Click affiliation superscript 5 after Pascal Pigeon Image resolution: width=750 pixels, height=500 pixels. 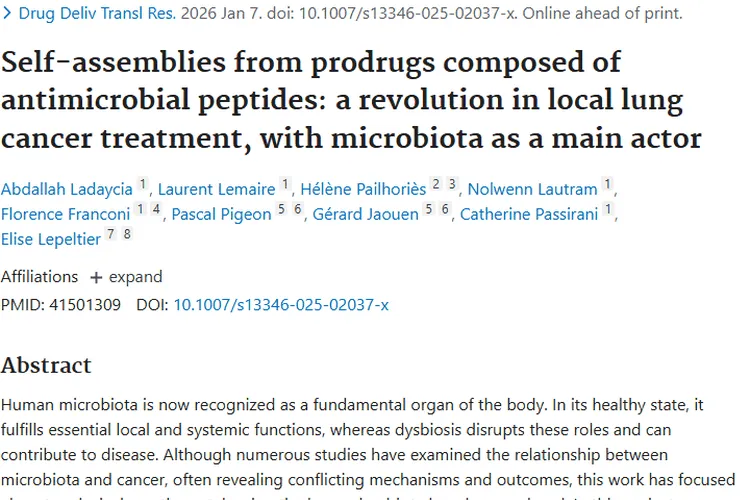click(282, 210)
